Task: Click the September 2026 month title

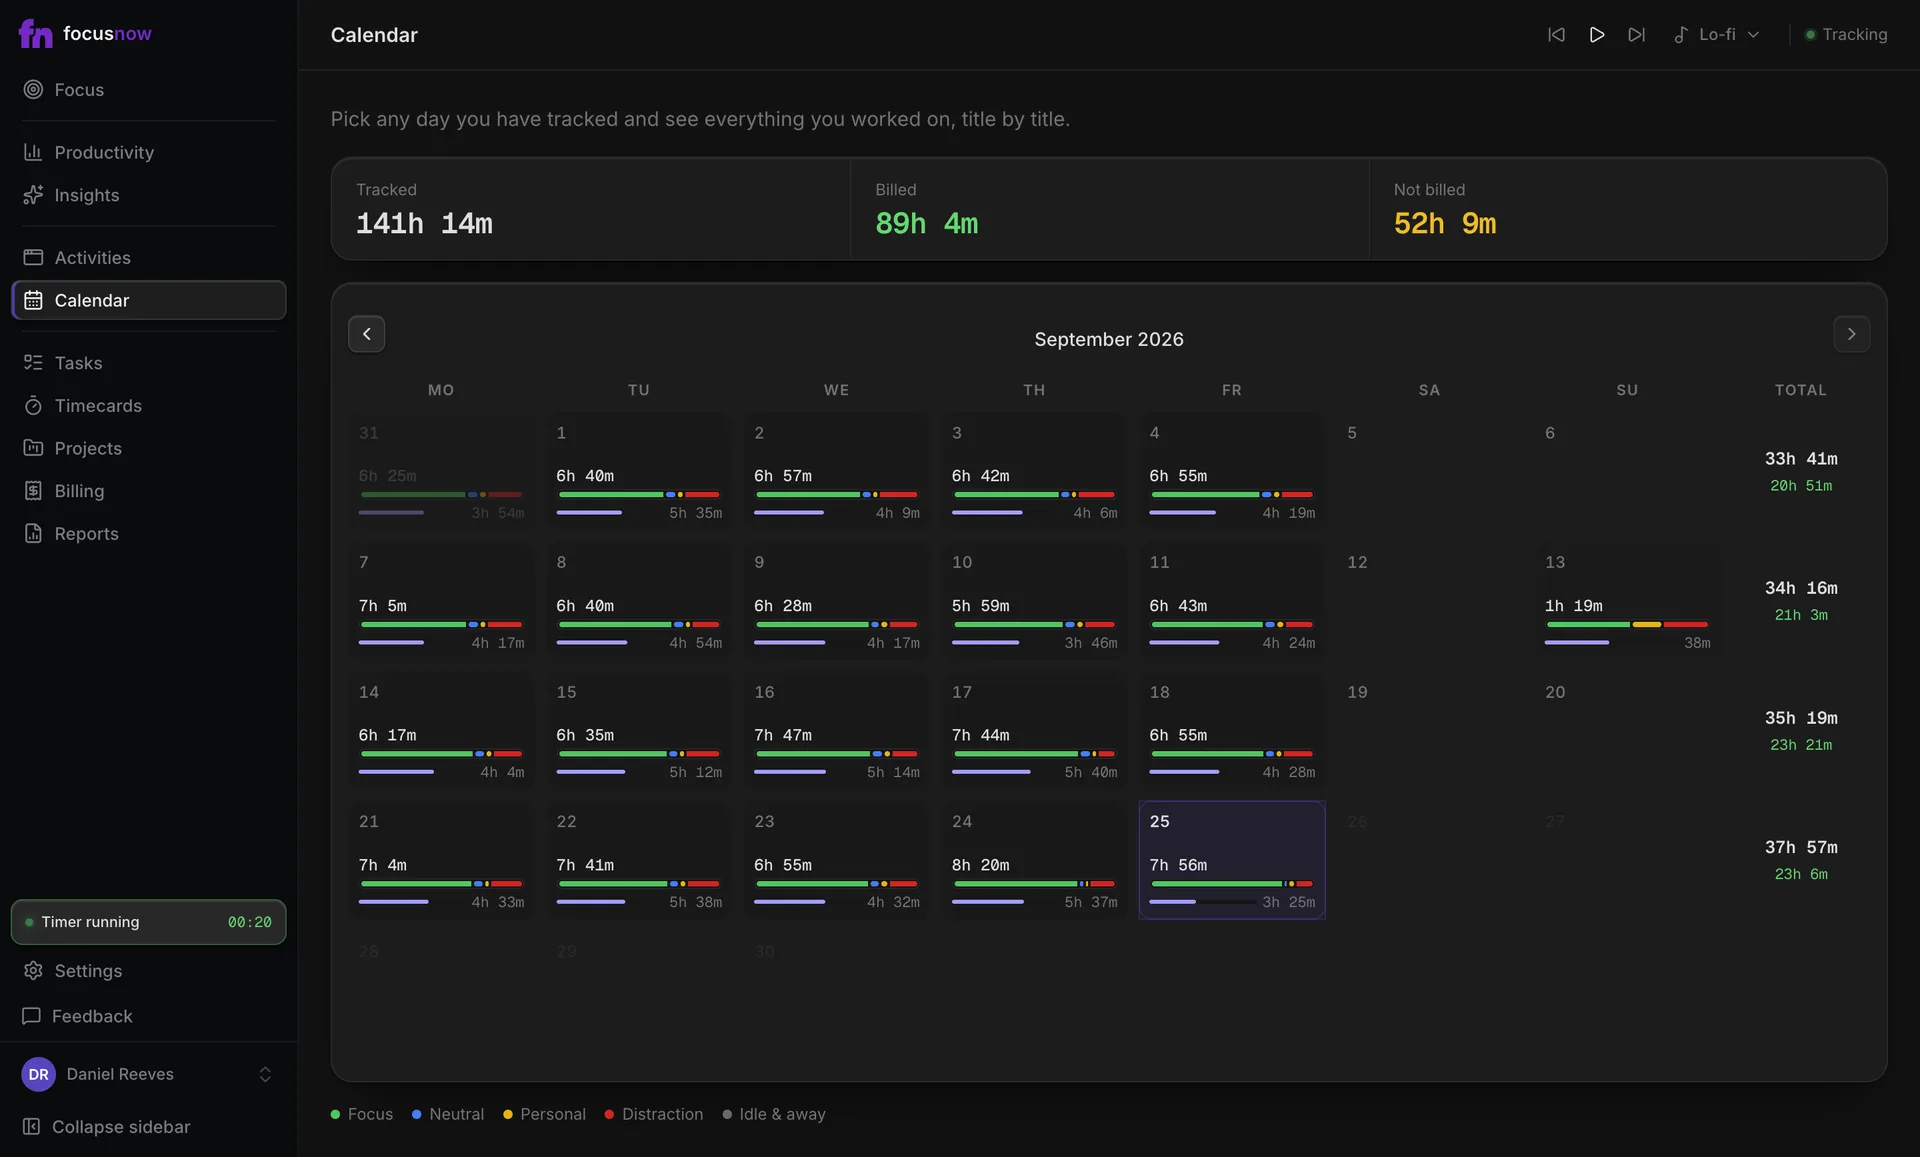Action: click(x=1109, y=339)
